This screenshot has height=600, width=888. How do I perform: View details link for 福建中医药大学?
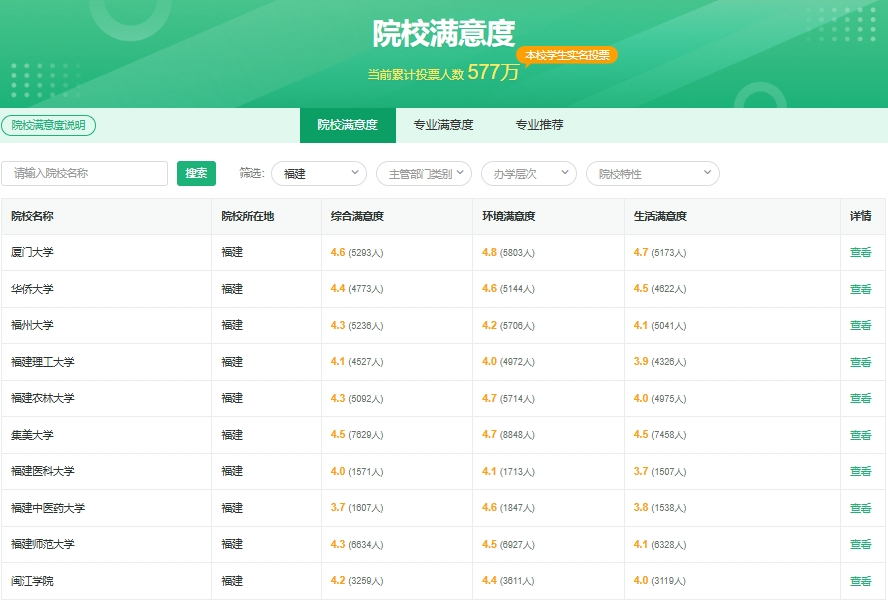[x=861, y=509]
